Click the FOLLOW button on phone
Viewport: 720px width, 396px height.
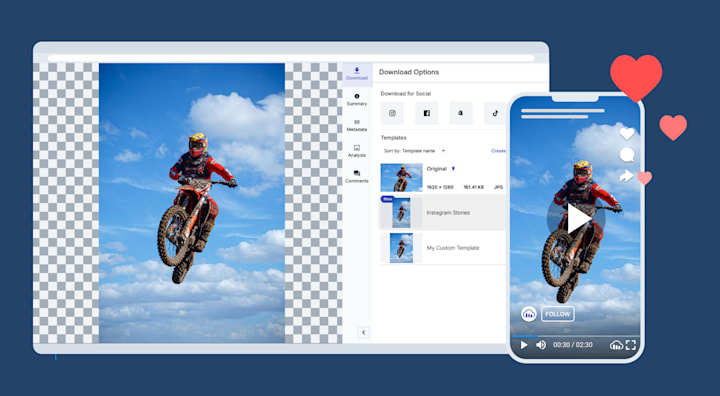(557, 314)
